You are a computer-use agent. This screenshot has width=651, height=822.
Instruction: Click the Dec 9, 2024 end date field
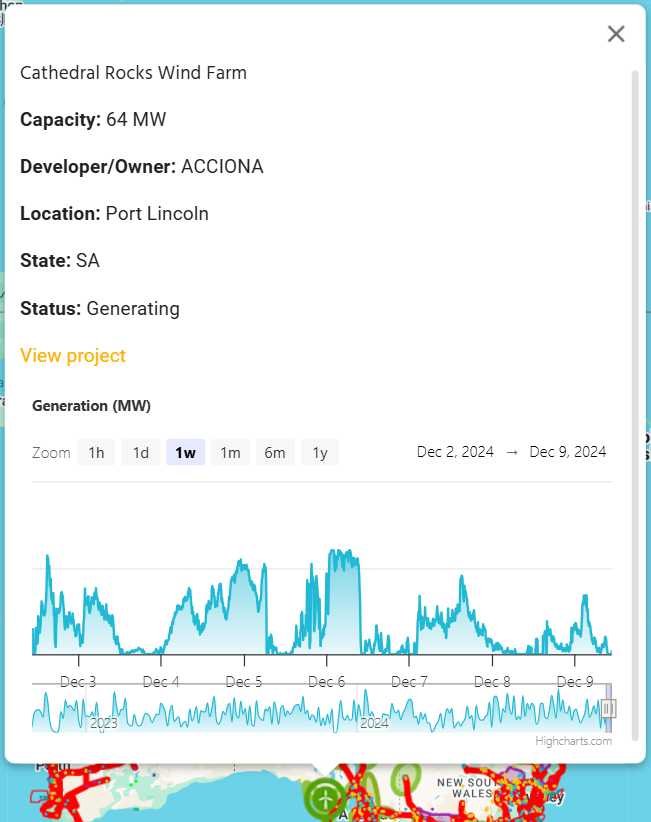coord(568,451)
